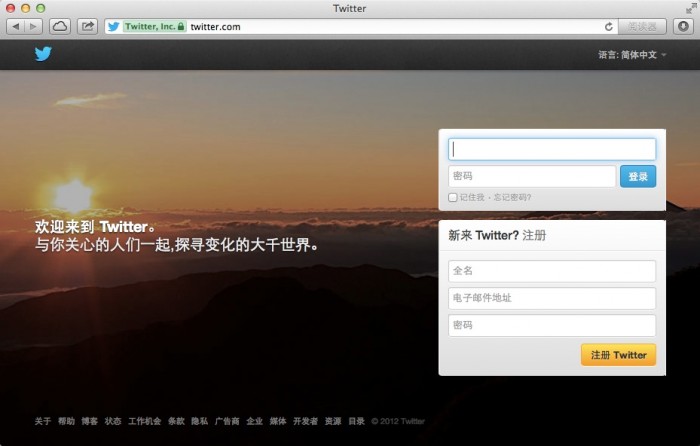Screen dimensions: 700x446
Task: Click the yellow minimize window button
Action: 25,8
